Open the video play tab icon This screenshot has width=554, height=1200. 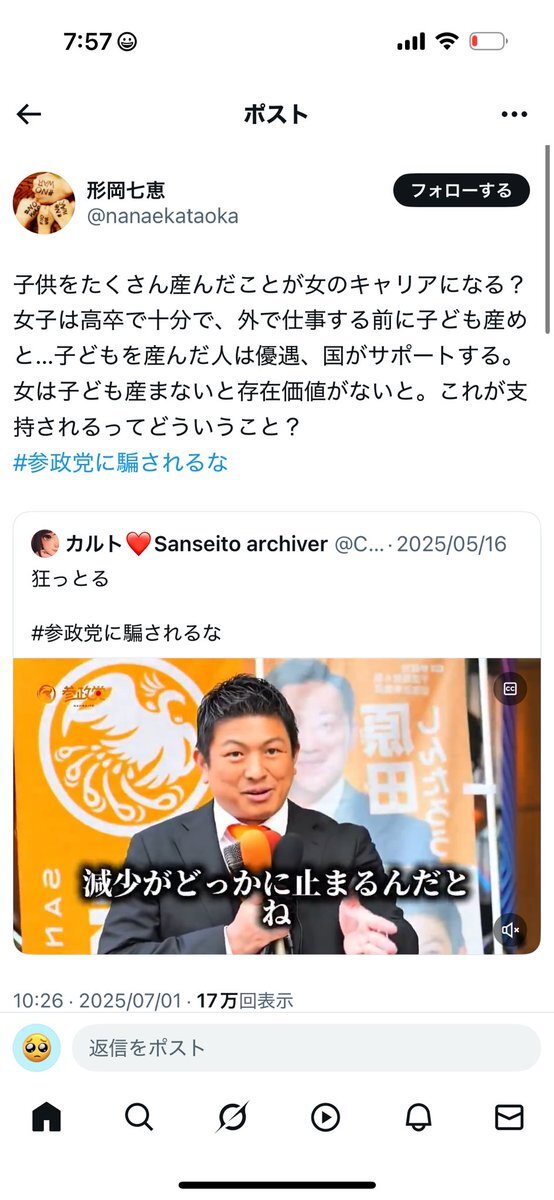[x=325, y=1116]
